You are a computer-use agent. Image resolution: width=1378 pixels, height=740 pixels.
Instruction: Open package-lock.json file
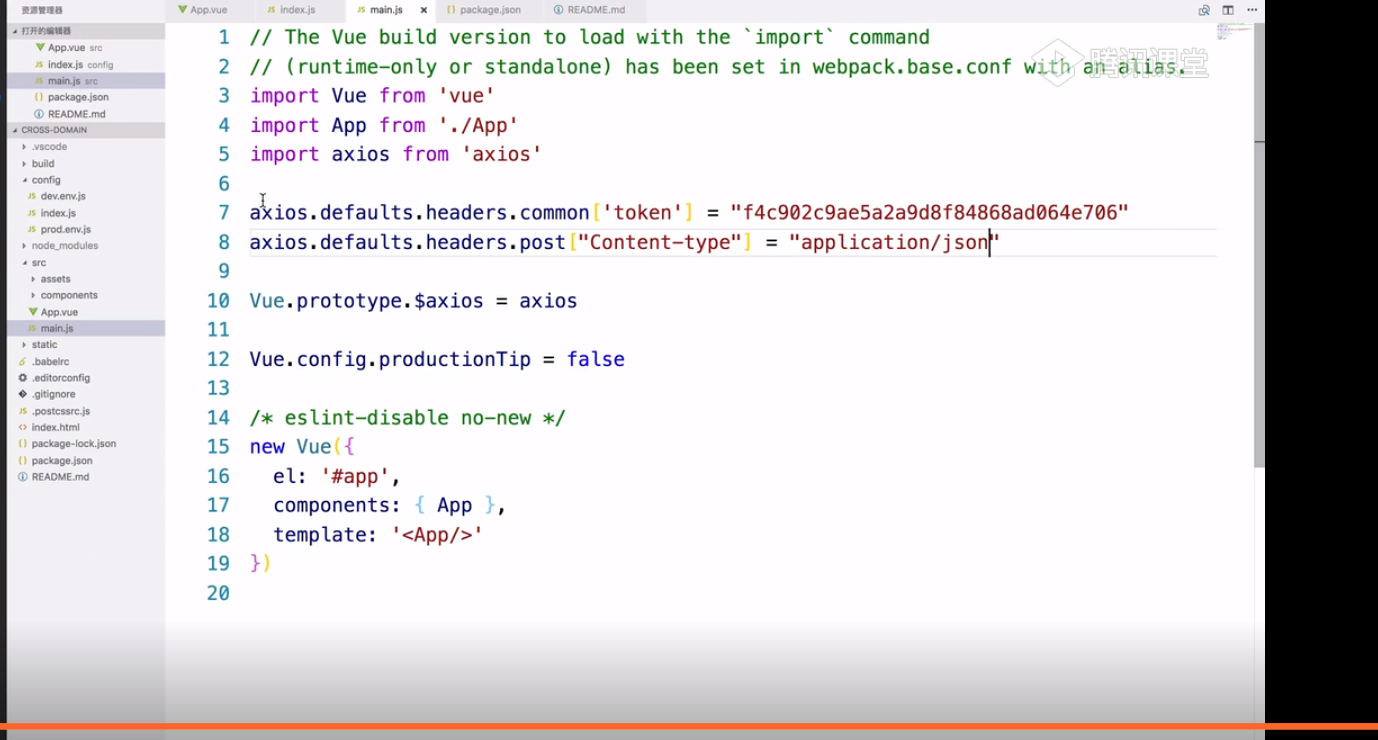click(x=86, y=444)
